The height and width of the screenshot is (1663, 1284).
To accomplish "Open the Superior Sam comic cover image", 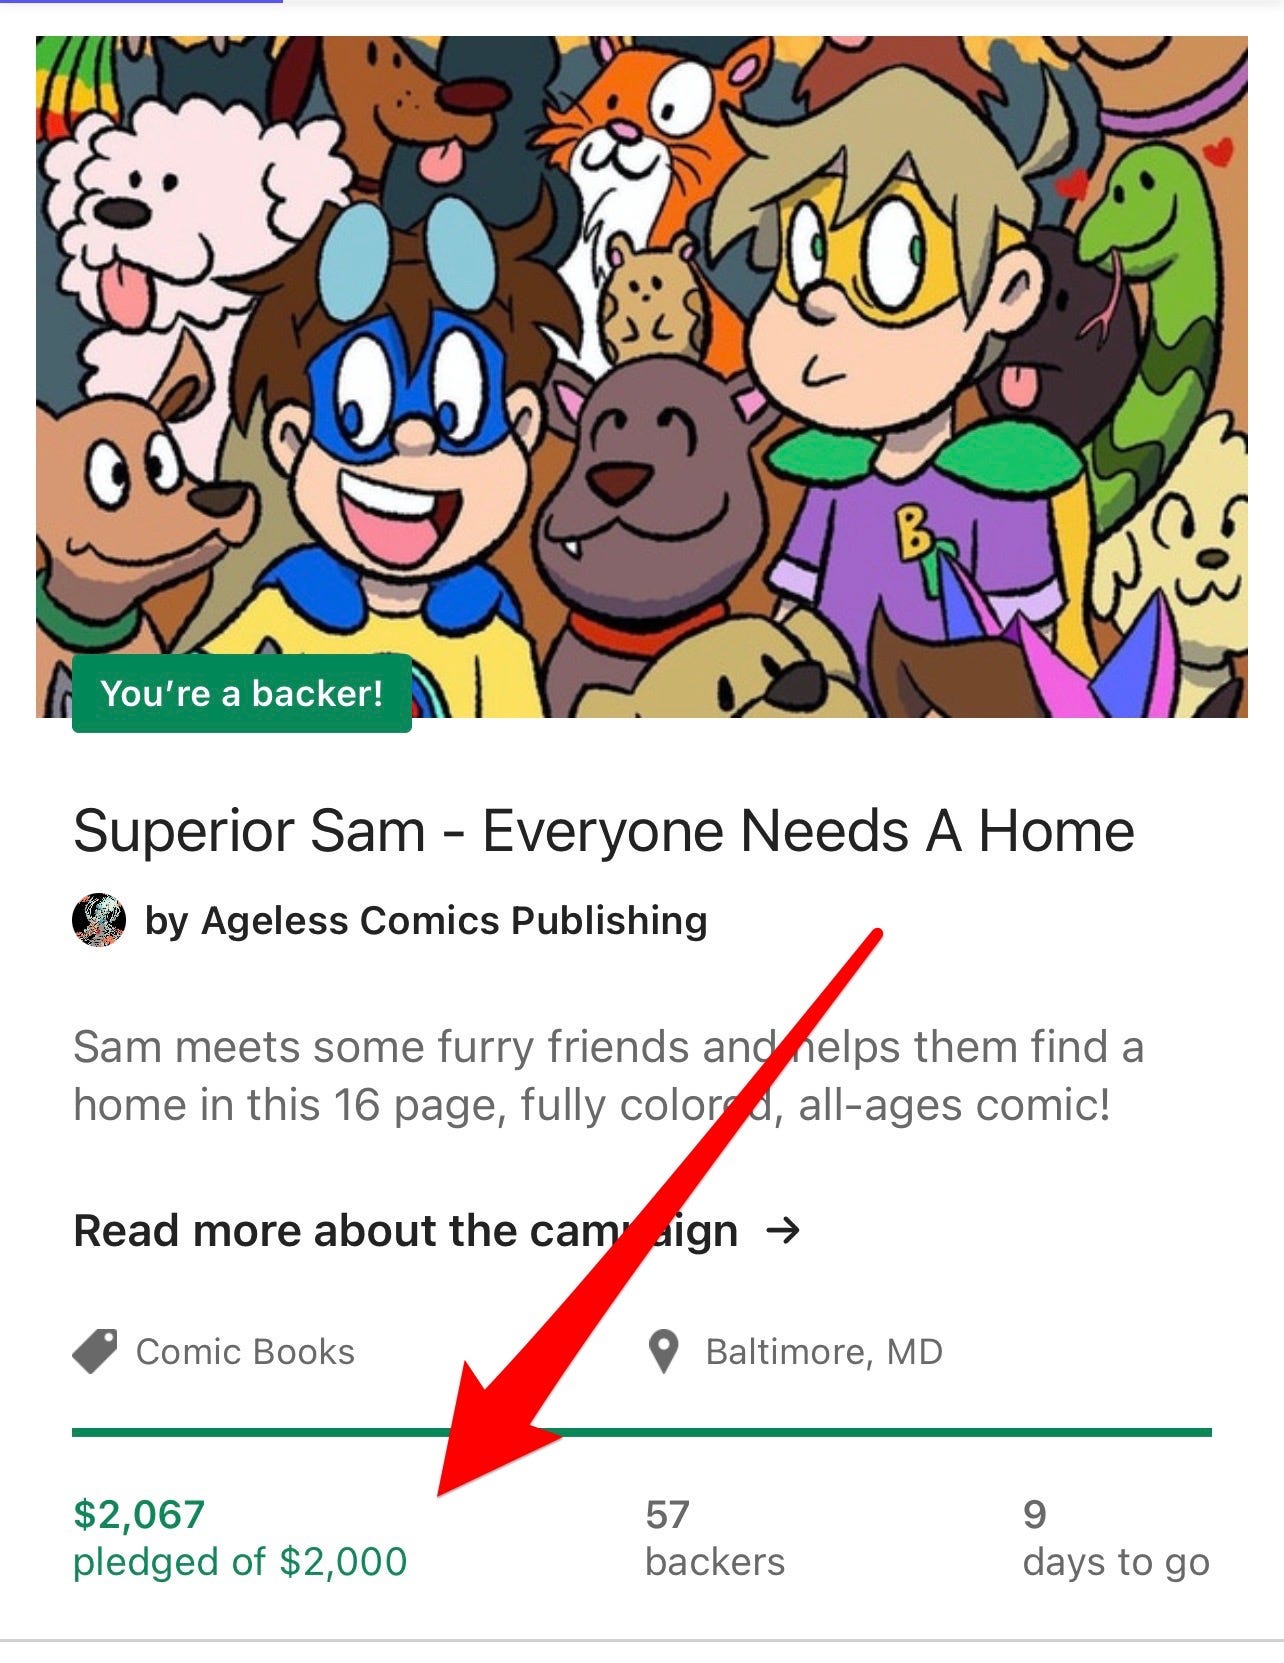I will [x=642, y=377].
